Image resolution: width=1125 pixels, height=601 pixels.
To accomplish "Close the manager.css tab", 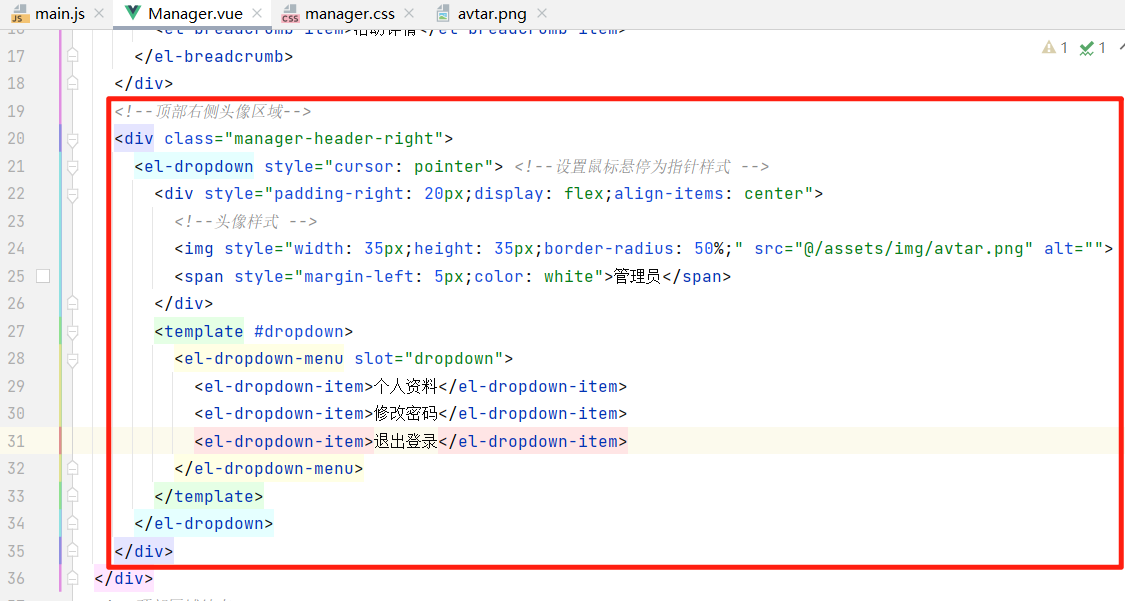I will click(x=409, y=14).
